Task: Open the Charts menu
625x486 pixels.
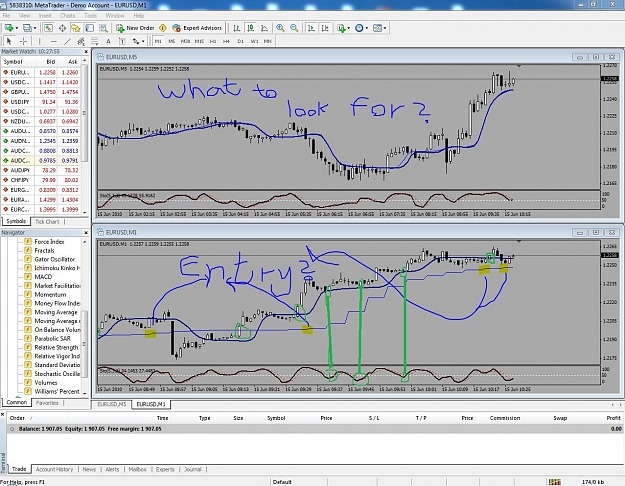Action: pos(67,16)
